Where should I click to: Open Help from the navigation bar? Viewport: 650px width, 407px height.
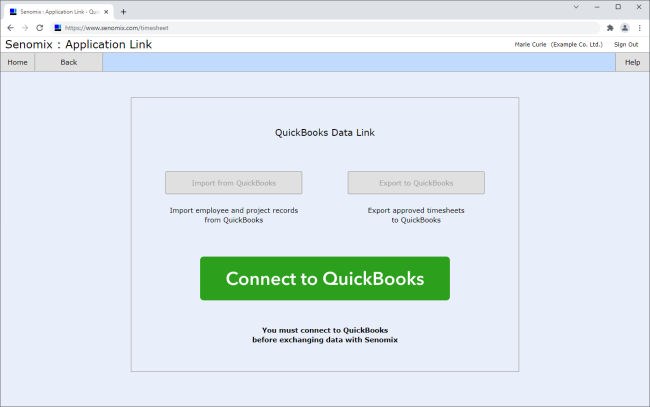(632, 62)
